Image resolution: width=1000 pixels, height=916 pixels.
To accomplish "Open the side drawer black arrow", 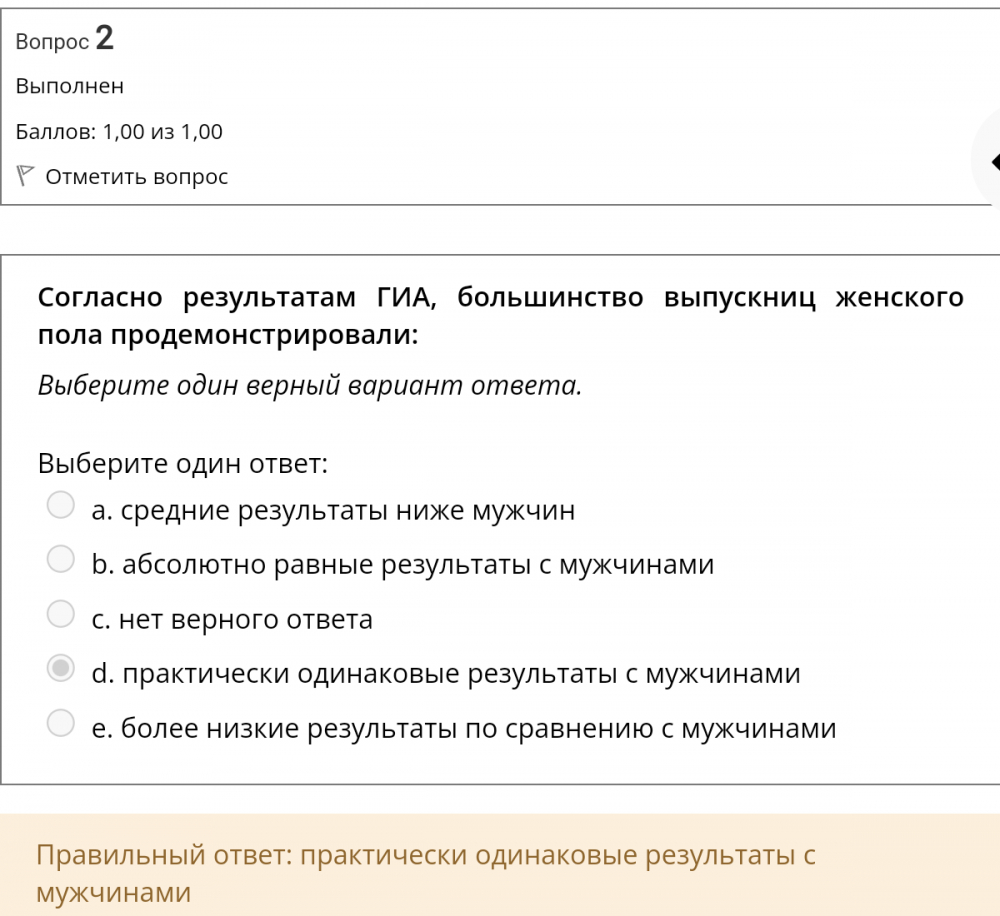I will click(993, 161).
